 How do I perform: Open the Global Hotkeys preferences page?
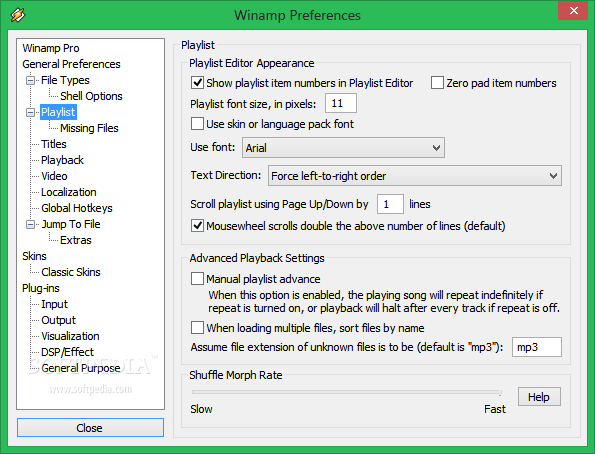[x=77, y=208]
